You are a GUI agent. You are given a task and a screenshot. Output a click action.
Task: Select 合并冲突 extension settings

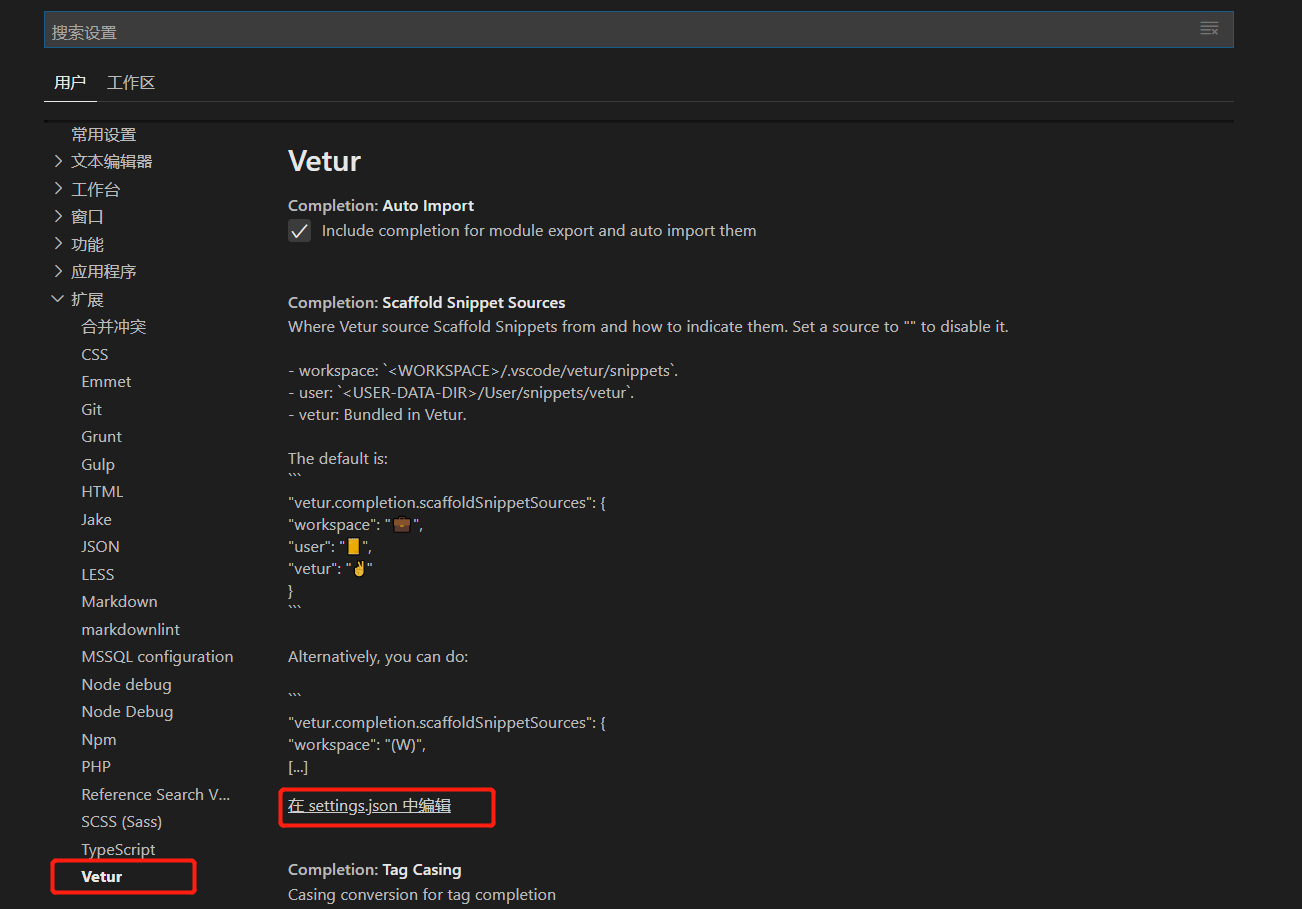(114, 327)
